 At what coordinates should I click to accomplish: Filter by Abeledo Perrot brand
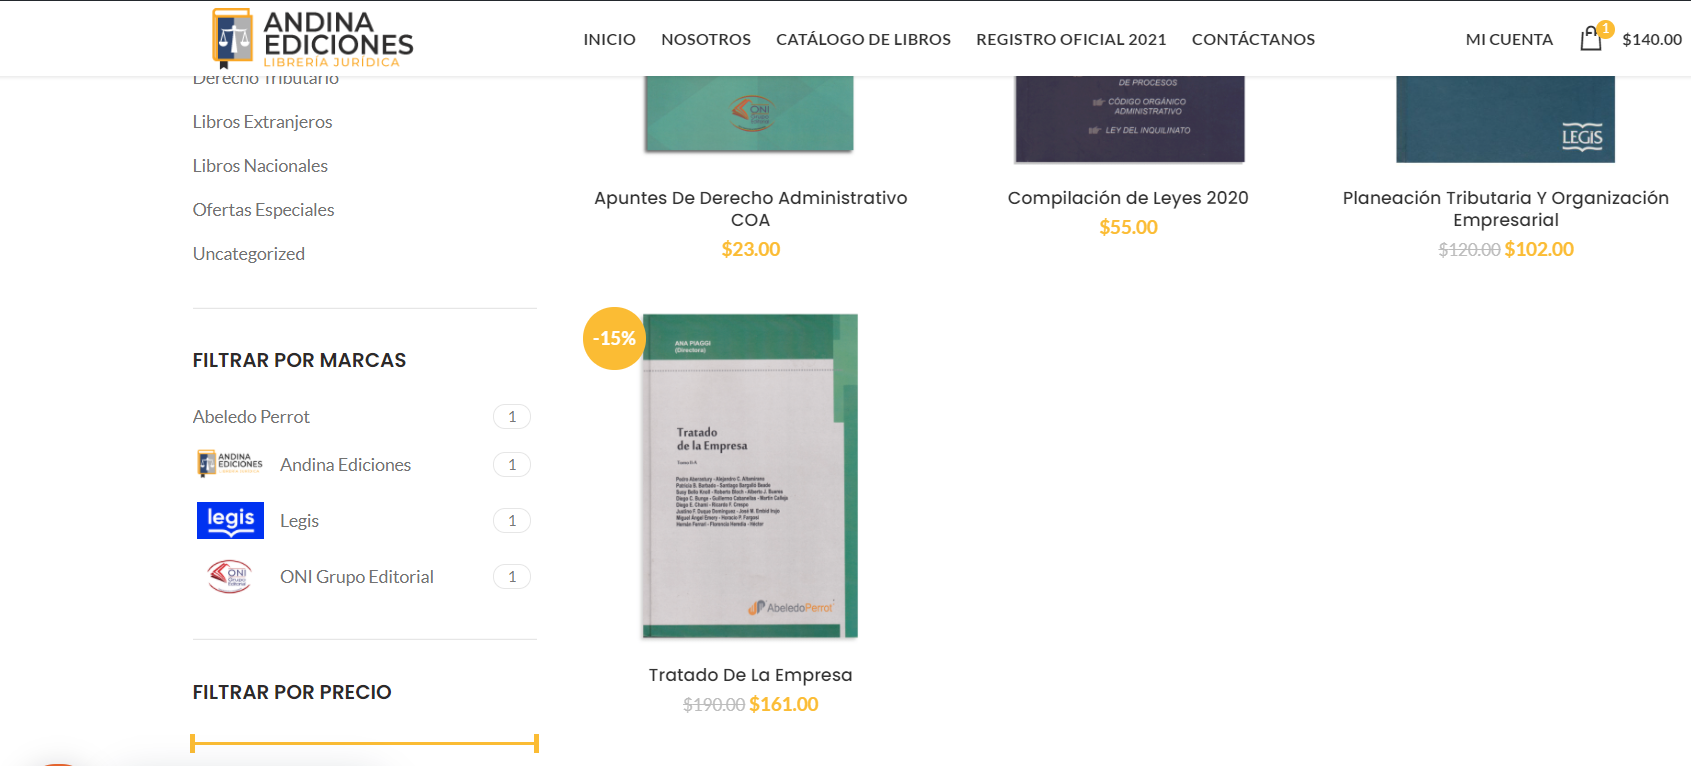click(x=251, y=417)
